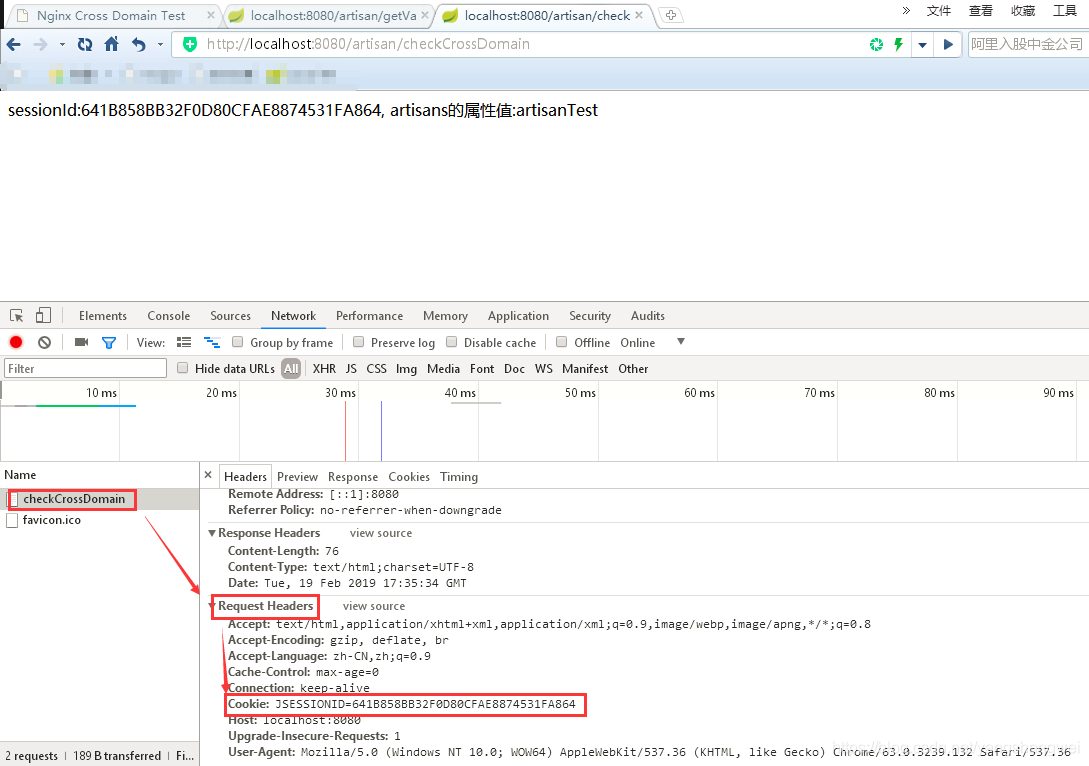Reload the page with refresh icon
Viewport: 1089px width, 766px height.
[85, 44]
